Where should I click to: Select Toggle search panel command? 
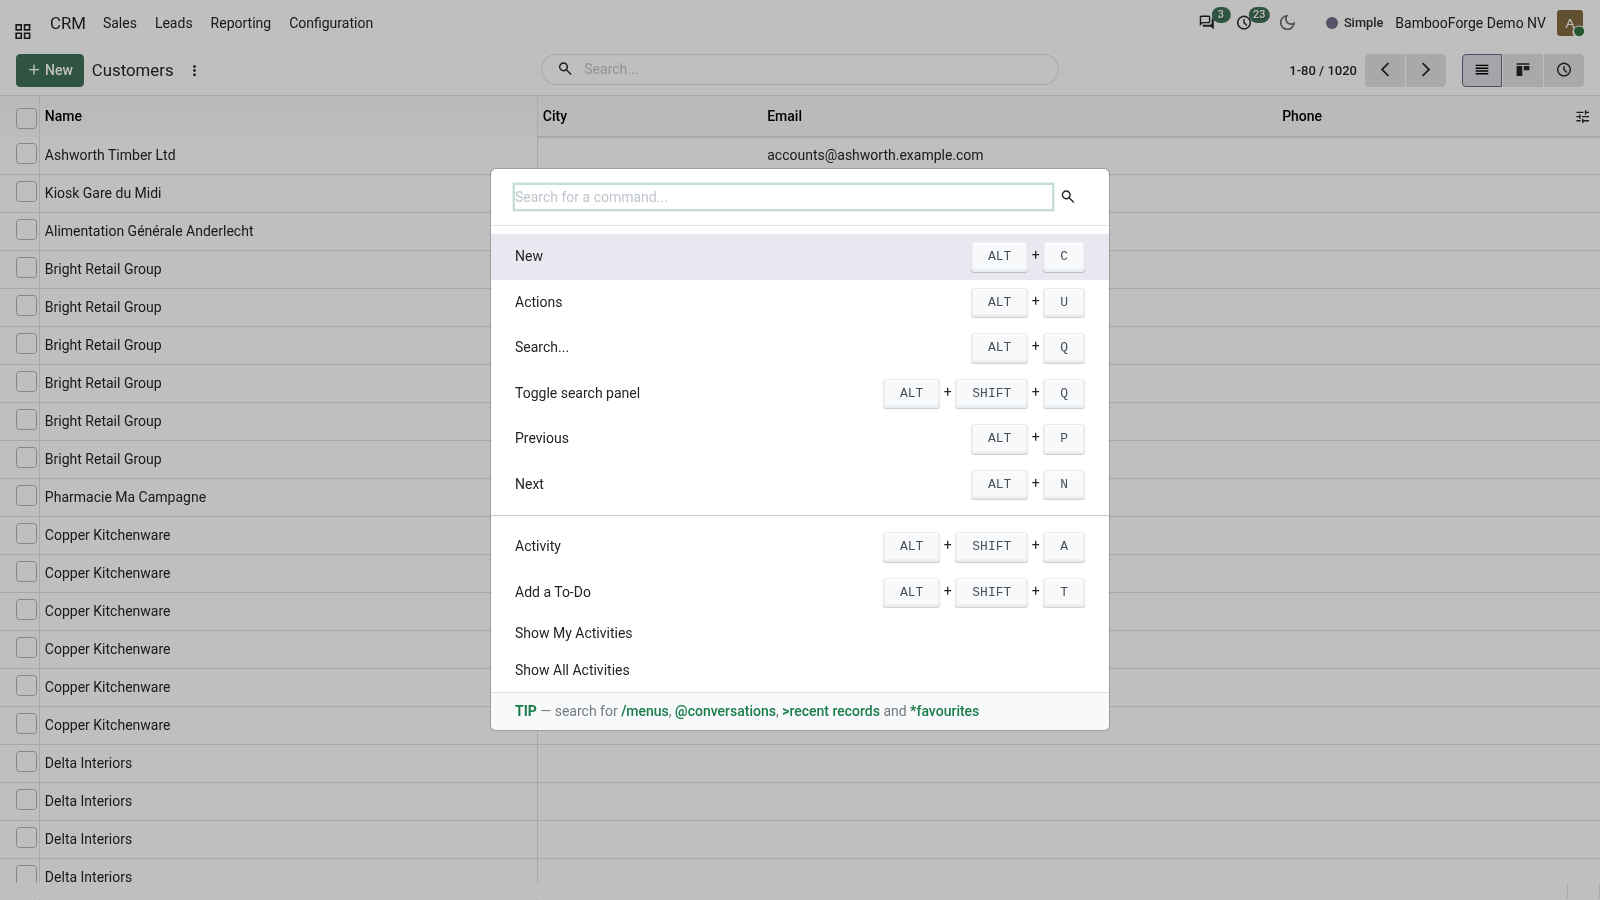click(800, 393)
